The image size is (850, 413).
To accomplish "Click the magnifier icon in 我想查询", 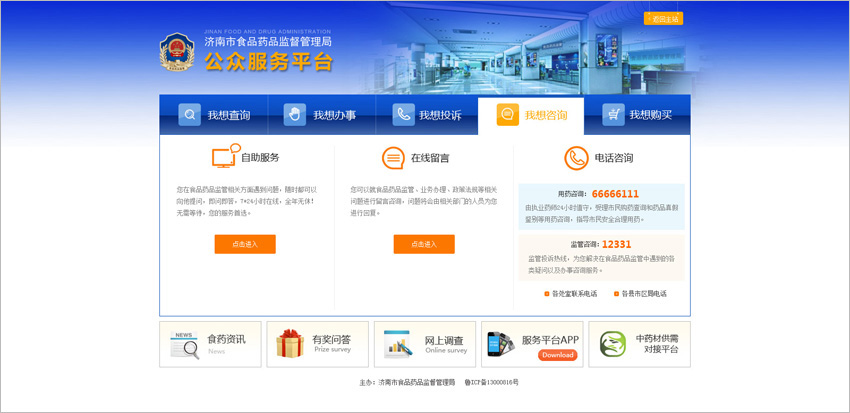I will point(190,115).
